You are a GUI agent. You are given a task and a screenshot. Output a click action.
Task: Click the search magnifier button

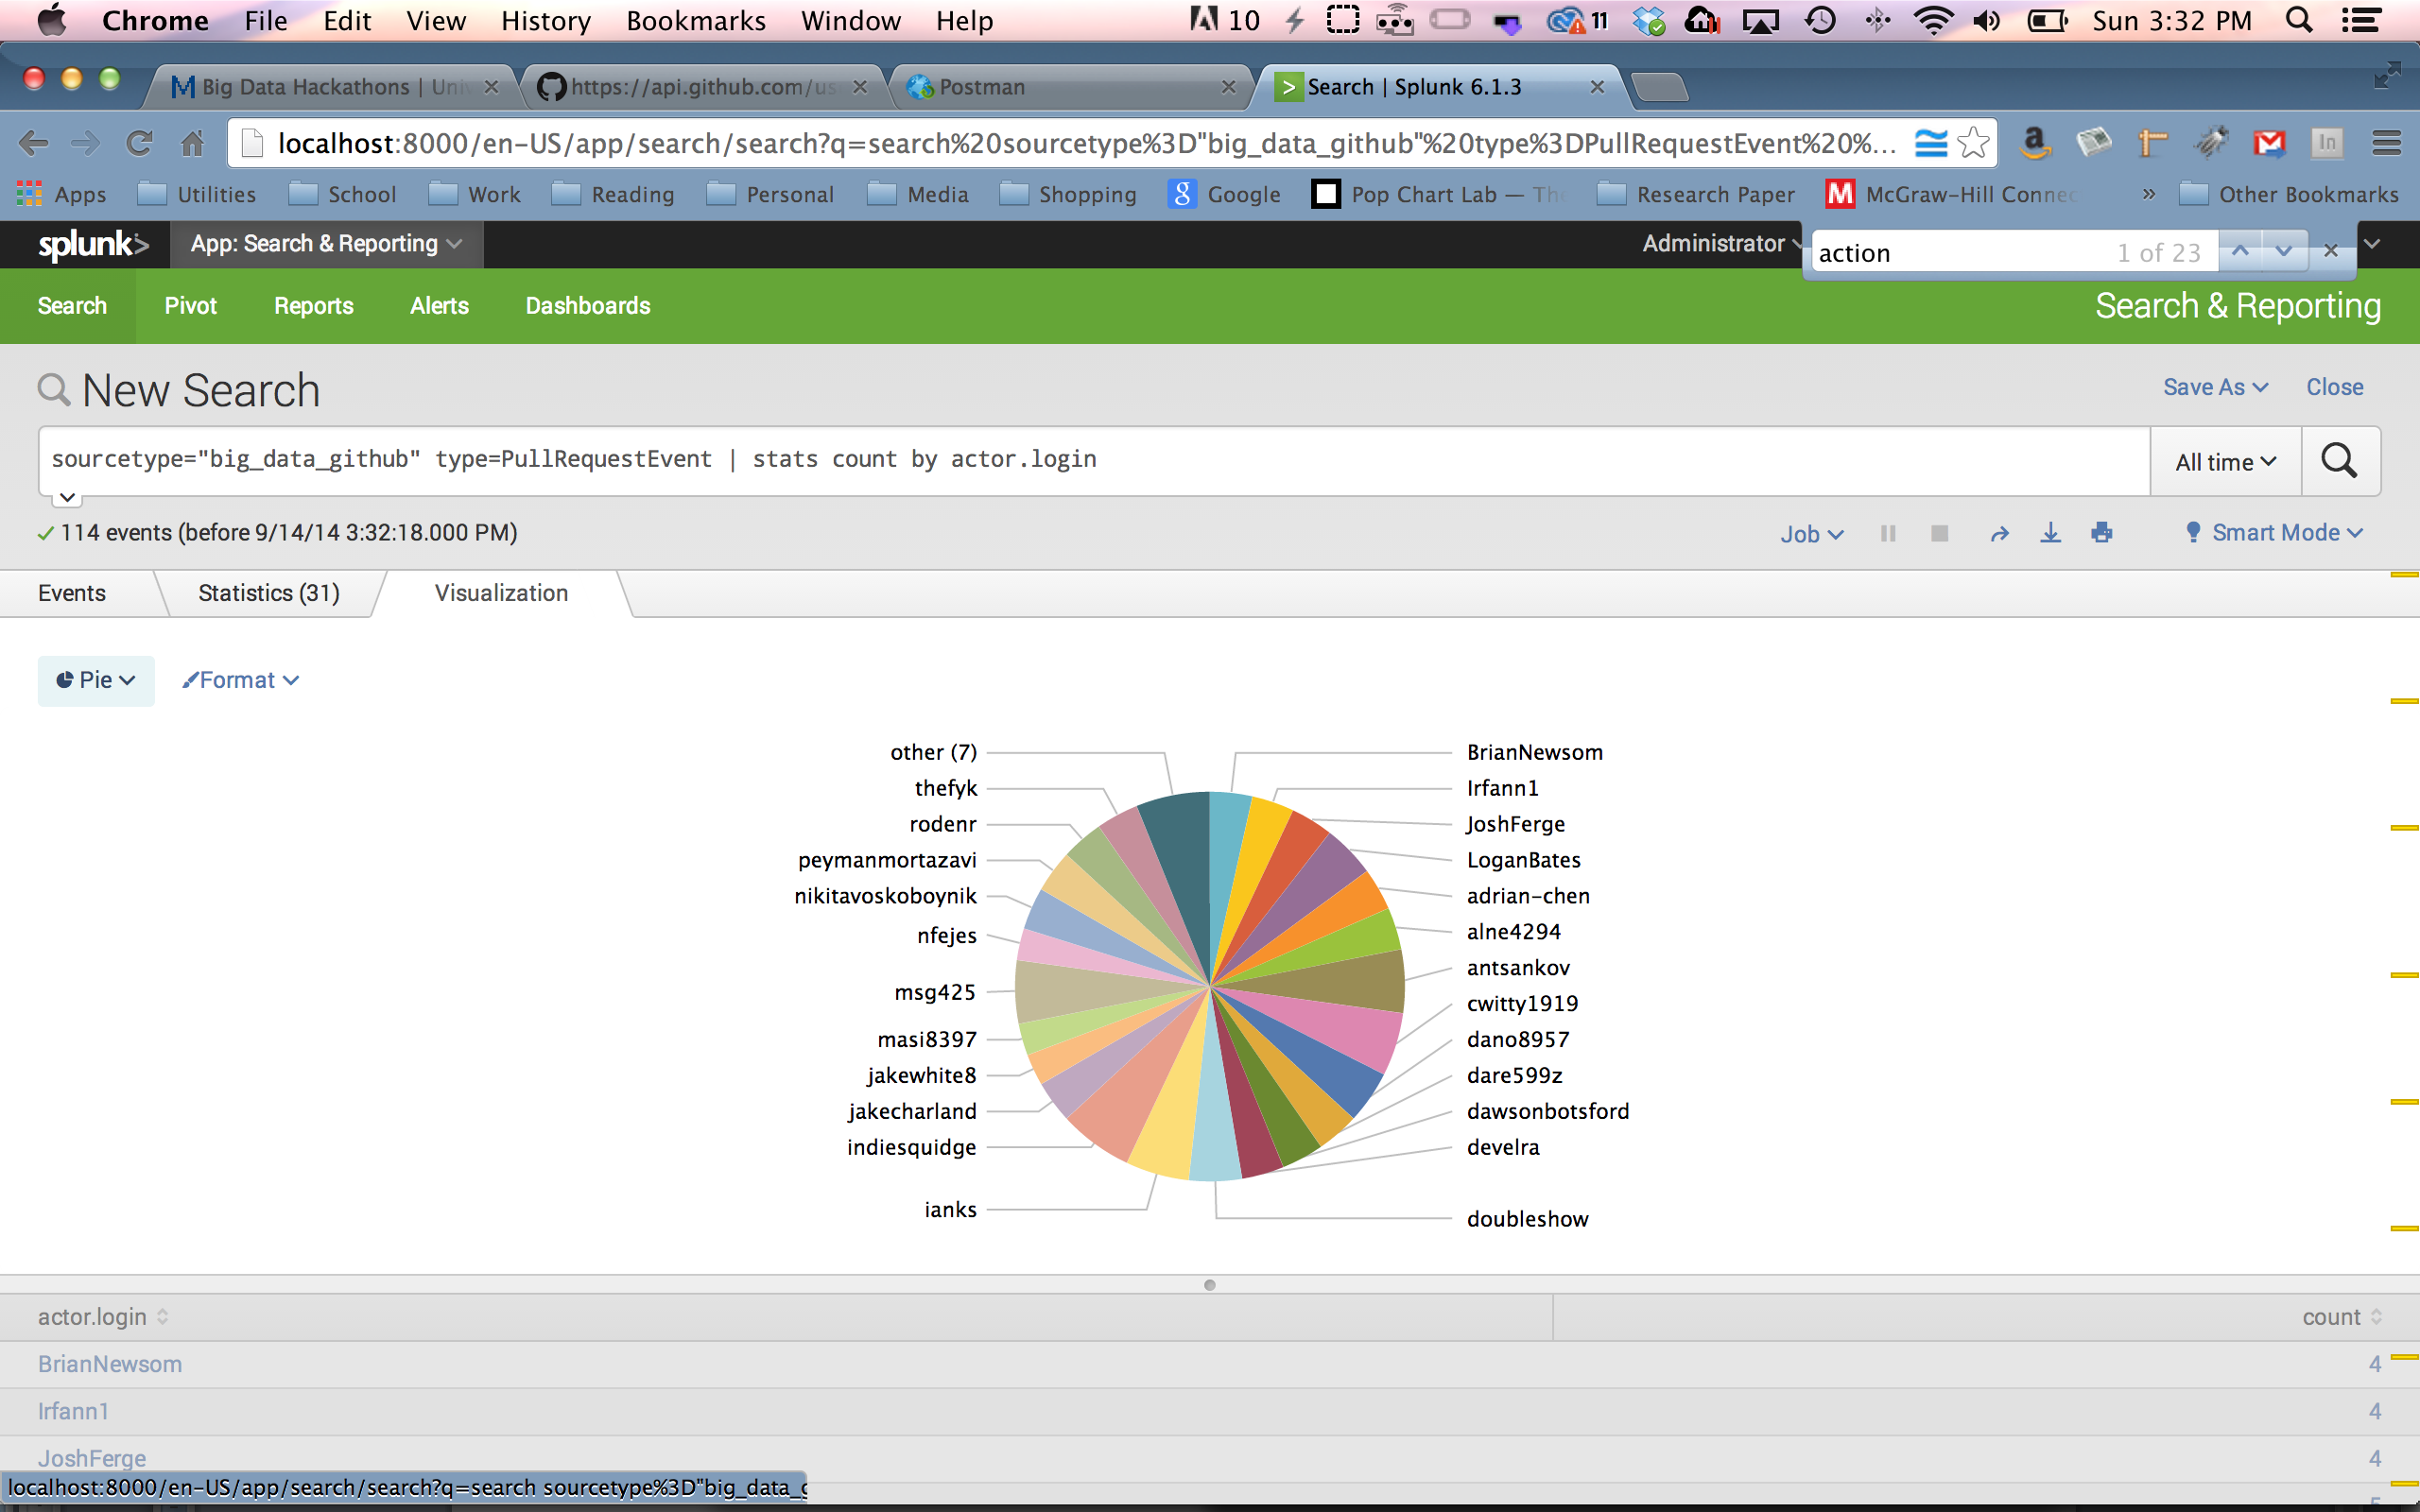coord(2338,461)
